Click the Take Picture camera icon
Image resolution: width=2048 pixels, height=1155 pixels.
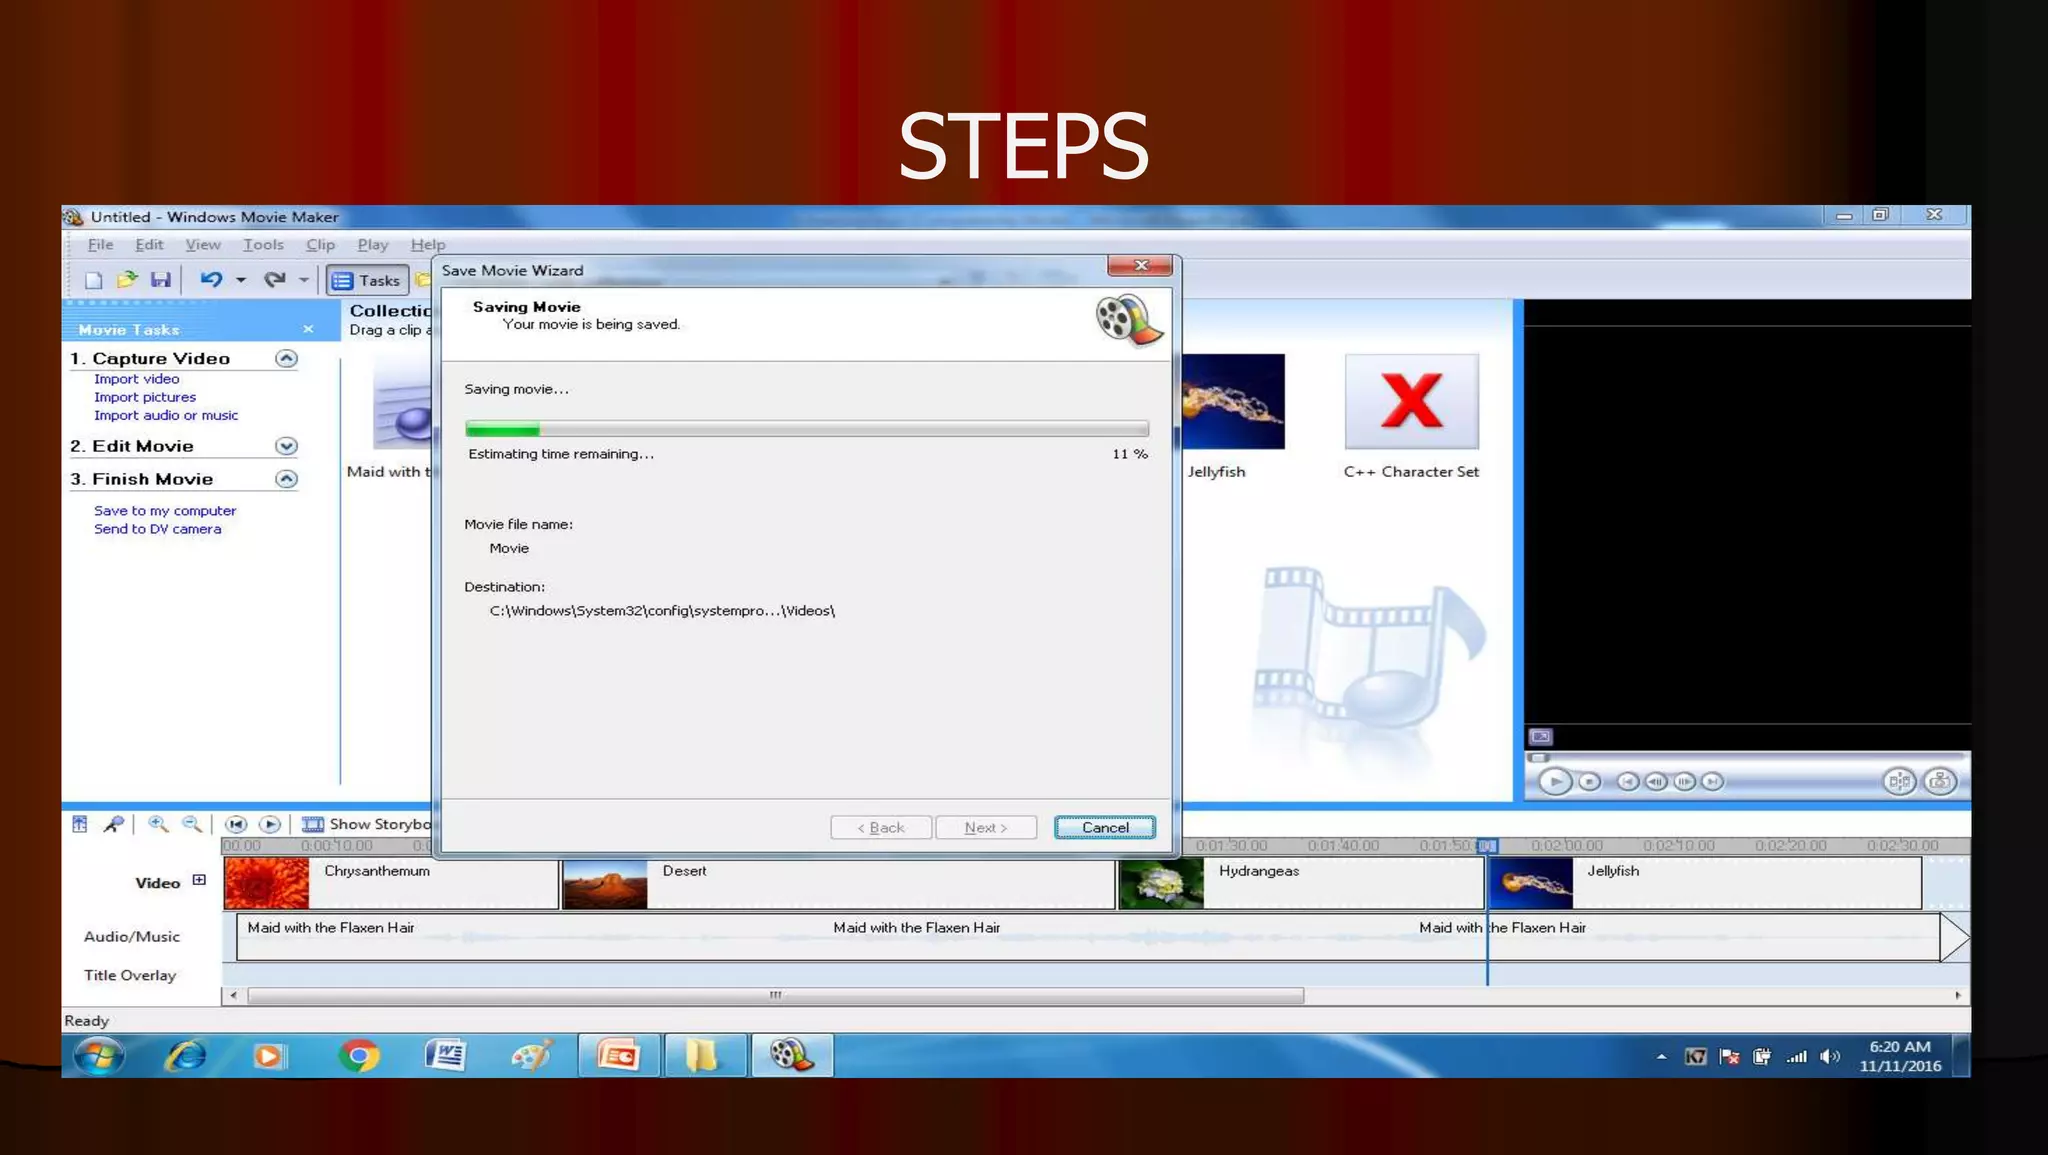(x=1940, y=781)
